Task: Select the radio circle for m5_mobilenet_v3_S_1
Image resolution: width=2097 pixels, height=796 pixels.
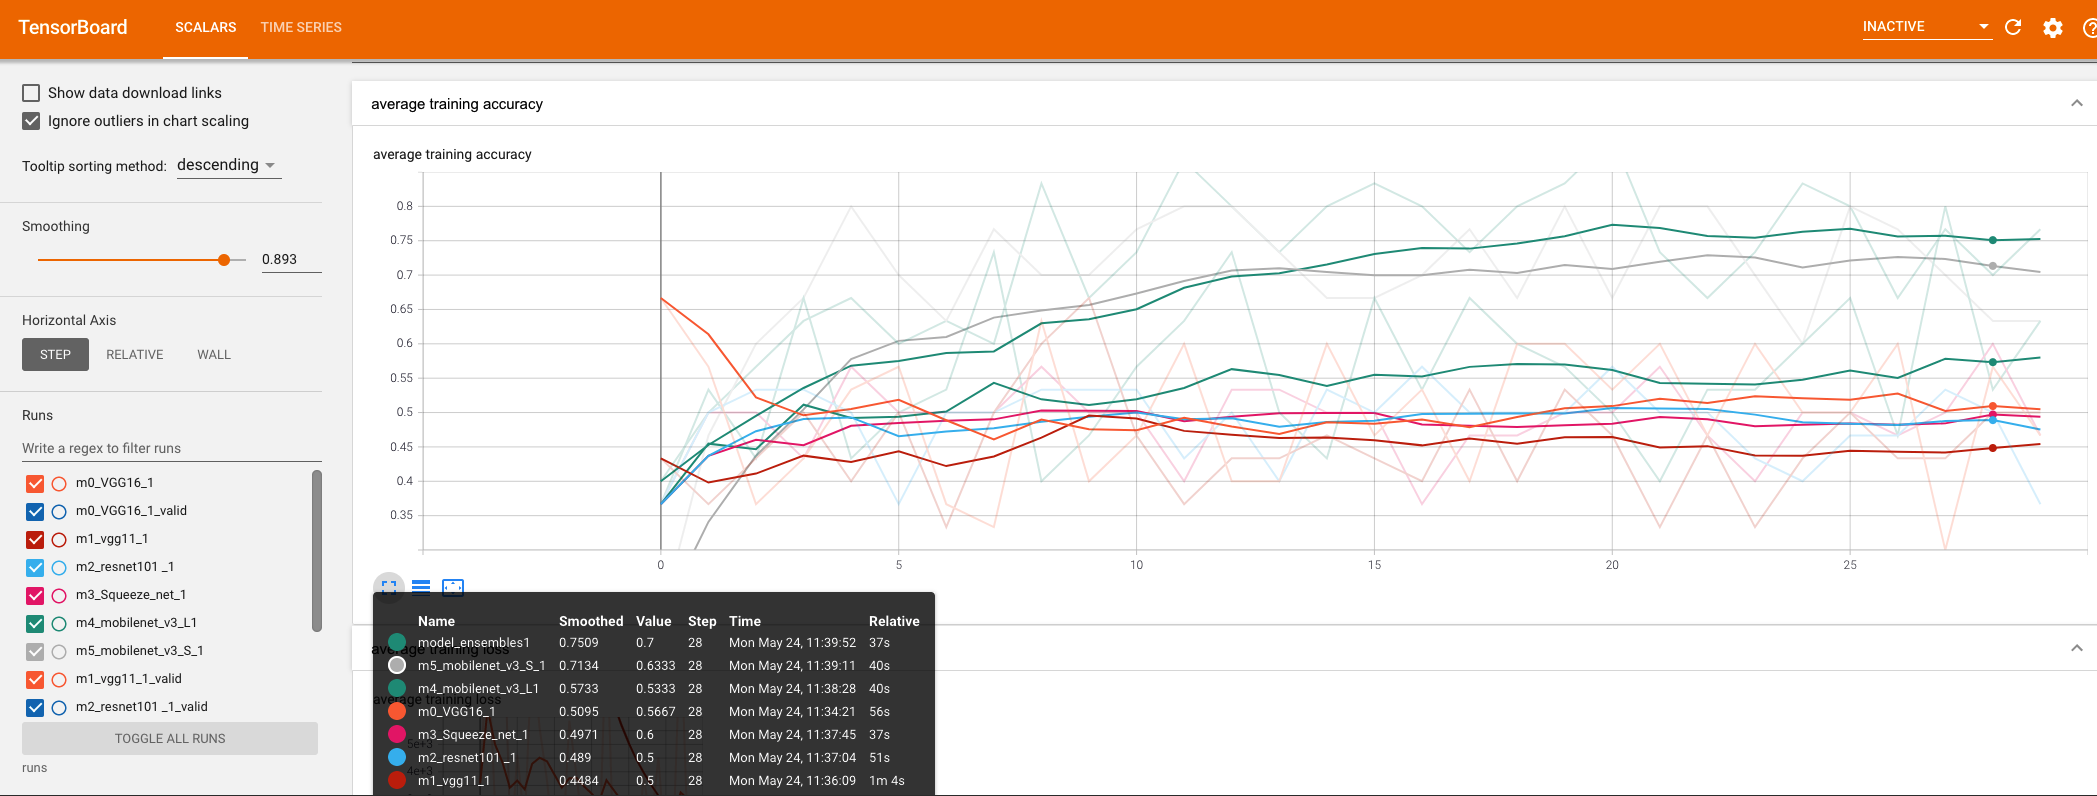Action: 59,652
